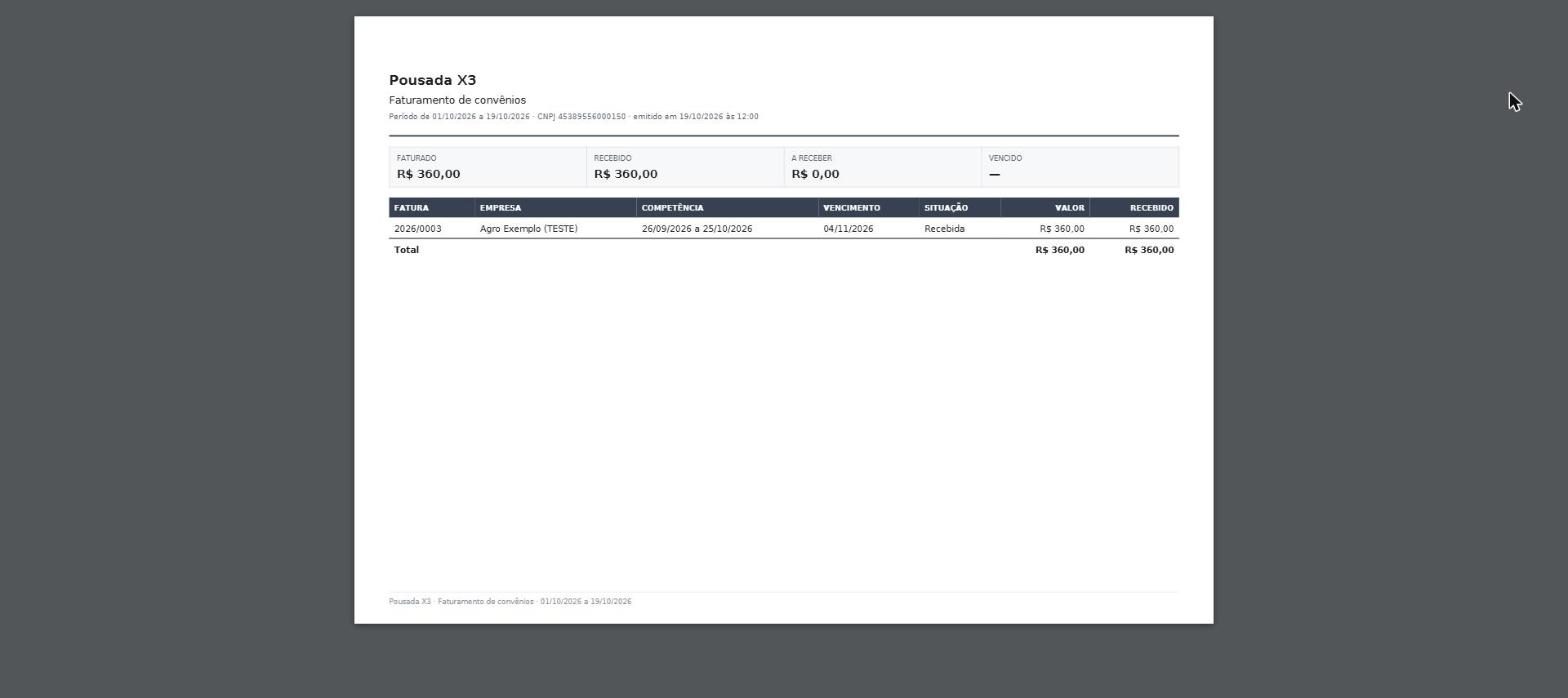Click due date 04/11/2026
The image size is (1568, 698).
tap(848, 229)
